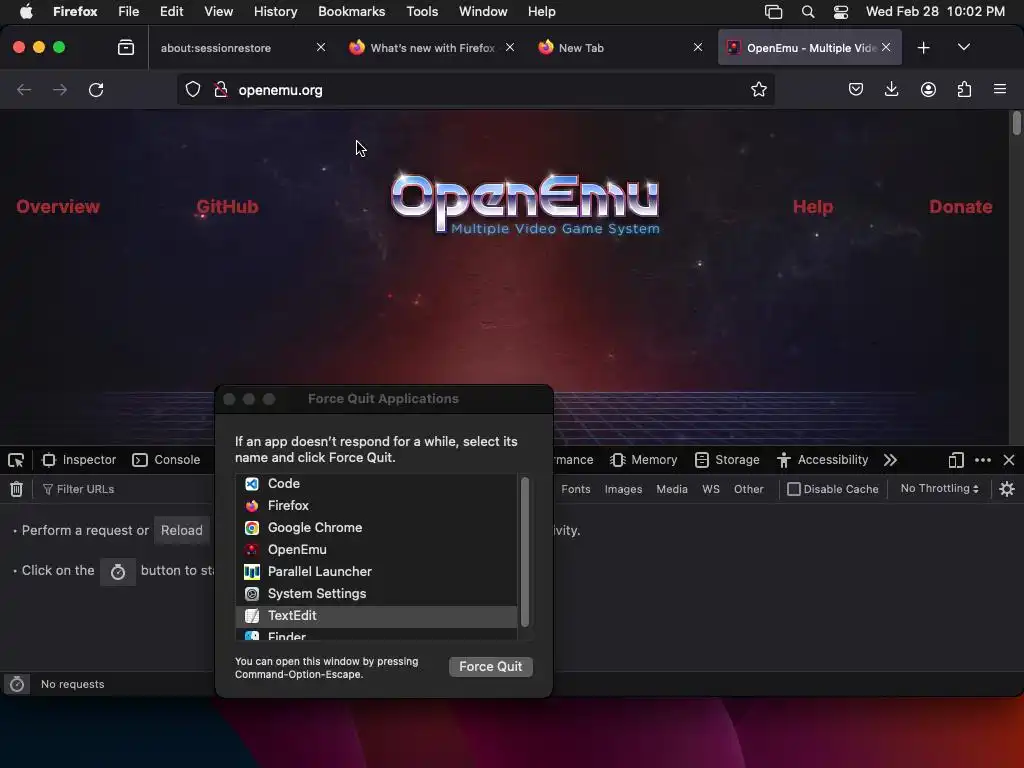Select TextEdit in Force Quit list
Image resolution: width=1024 pixels, height=768 pixels.
pos(376,616)
